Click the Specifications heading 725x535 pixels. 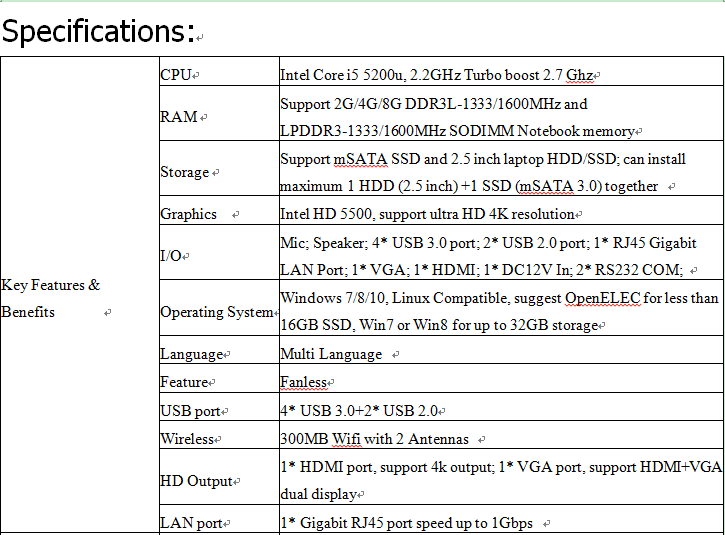click(98, 31)
